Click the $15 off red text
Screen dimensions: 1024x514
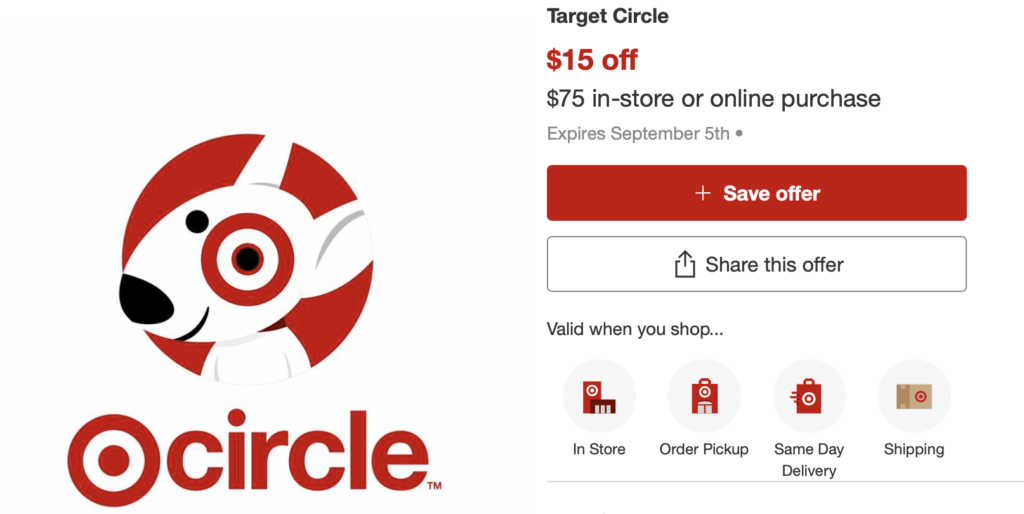tap(592, 60)
